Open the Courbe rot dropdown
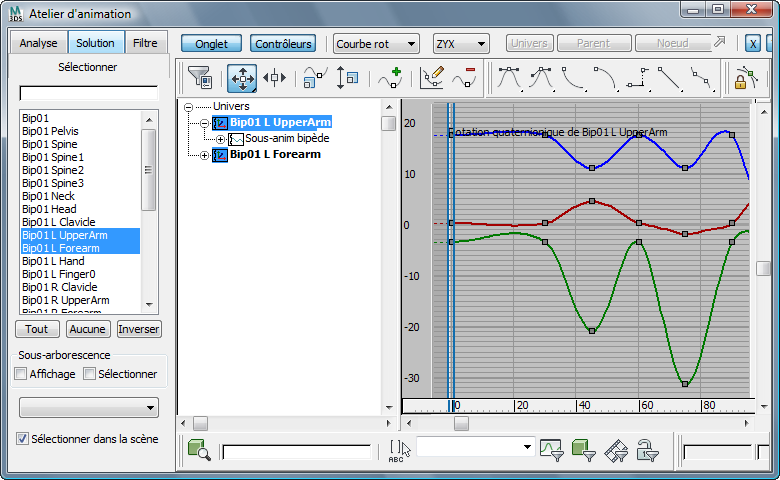Screen dimensions: 780x480 tap(376, 44)
